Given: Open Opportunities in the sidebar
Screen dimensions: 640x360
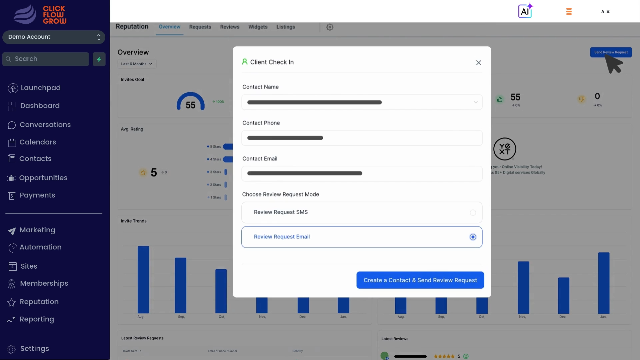Looking at the screenshot, I should pos(38,178).
